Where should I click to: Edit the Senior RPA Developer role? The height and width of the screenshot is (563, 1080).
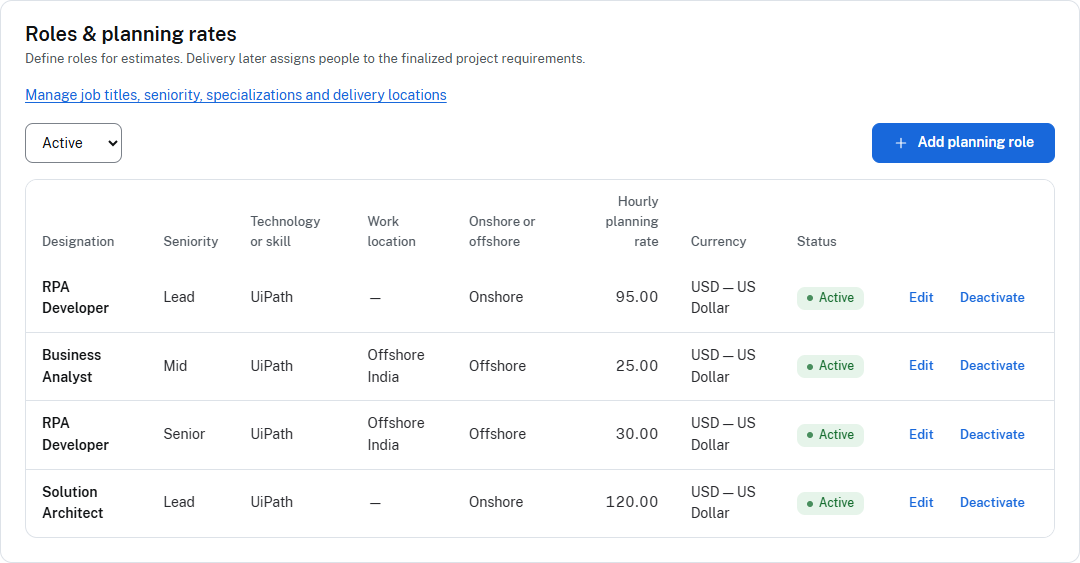point(921,435)
